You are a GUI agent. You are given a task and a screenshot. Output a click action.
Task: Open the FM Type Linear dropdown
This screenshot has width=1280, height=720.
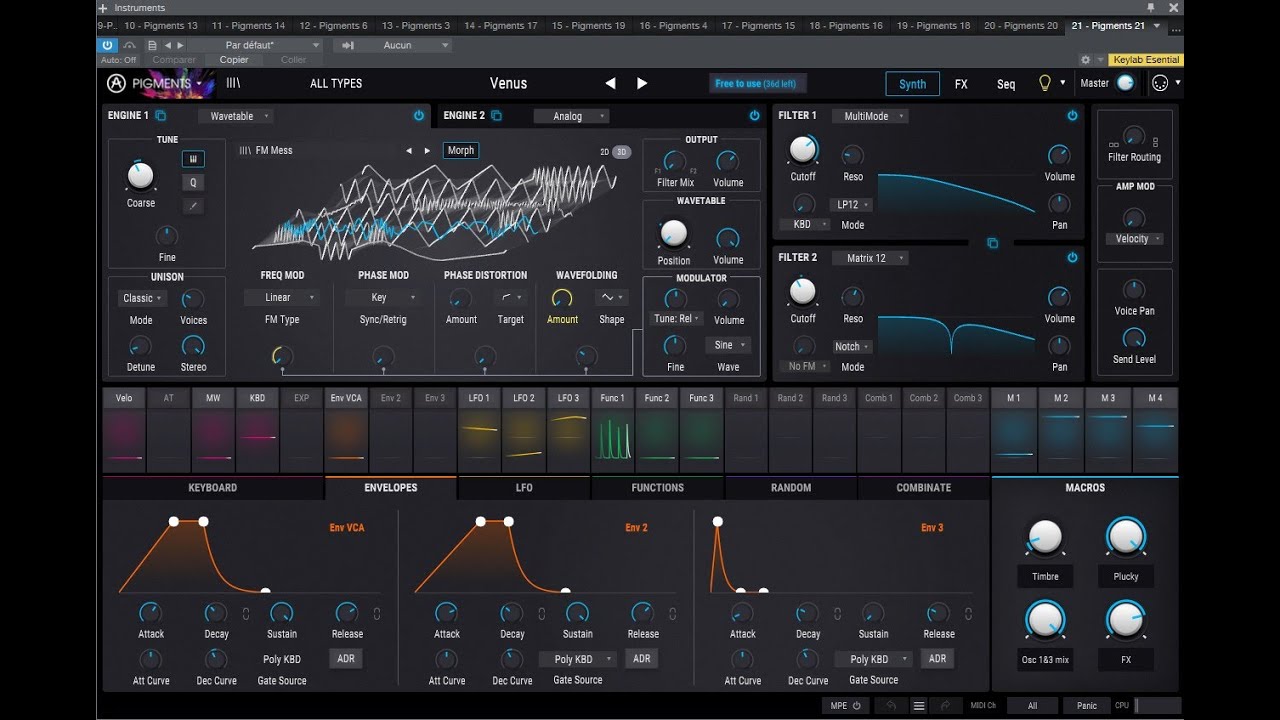(x=282, y=297)
